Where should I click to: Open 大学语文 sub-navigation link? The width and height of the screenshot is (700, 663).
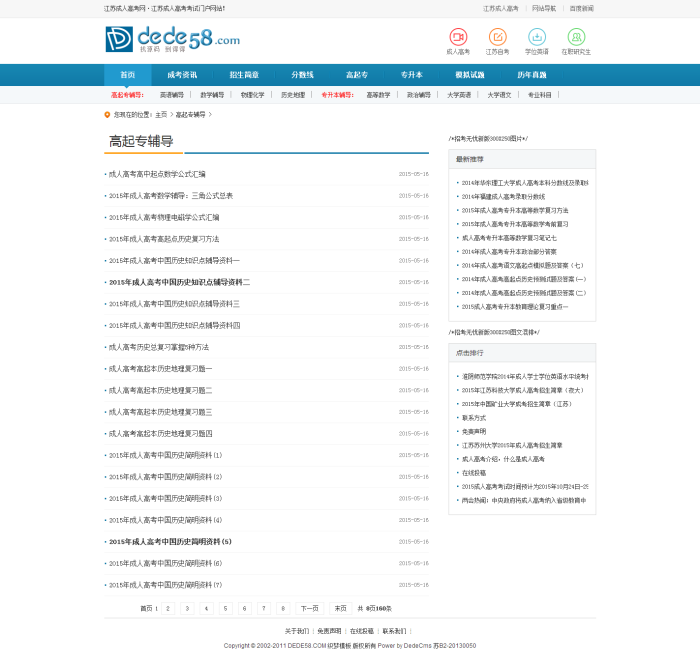pyautogui.click(x=499, y=95)
